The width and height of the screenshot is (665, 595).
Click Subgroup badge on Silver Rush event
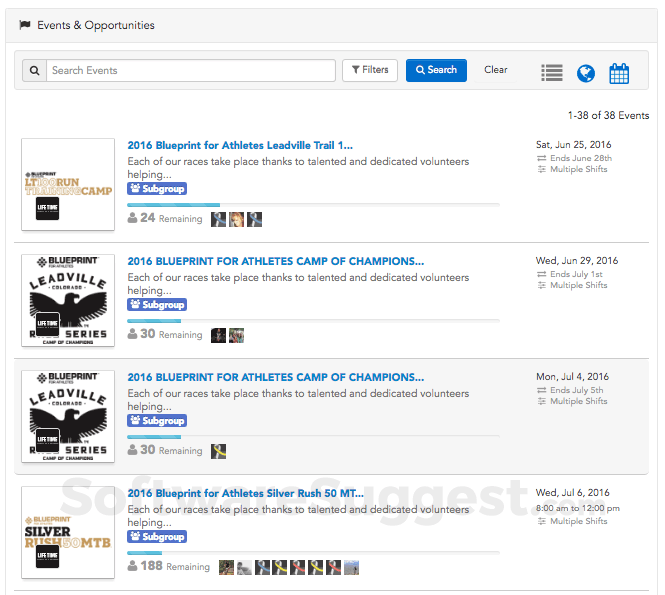coord(157,537)
